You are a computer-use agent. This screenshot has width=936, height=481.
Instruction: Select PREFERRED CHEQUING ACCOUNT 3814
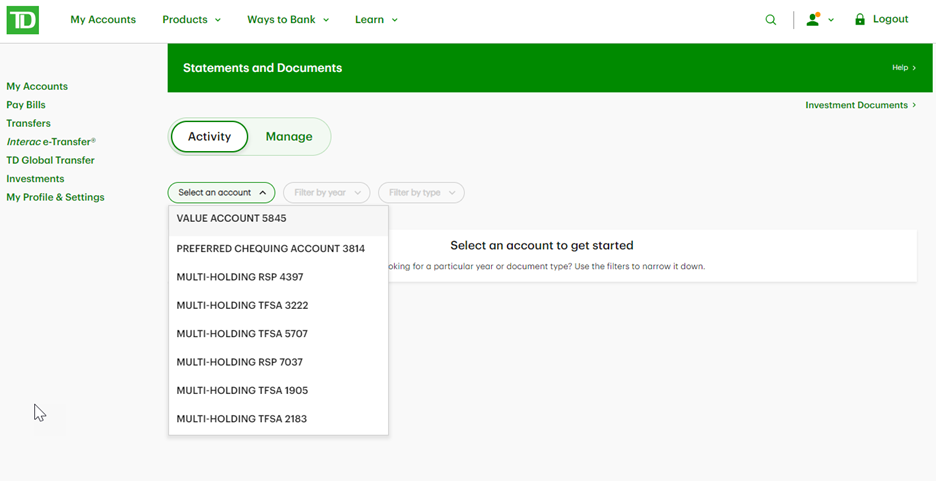[278, 248]
